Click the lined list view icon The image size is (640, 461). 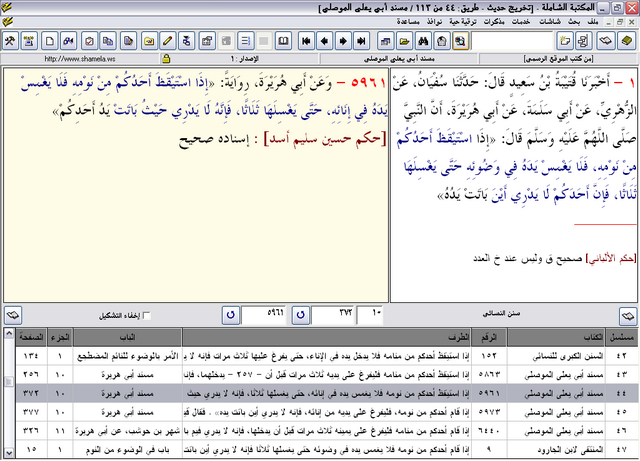(245, 41)
